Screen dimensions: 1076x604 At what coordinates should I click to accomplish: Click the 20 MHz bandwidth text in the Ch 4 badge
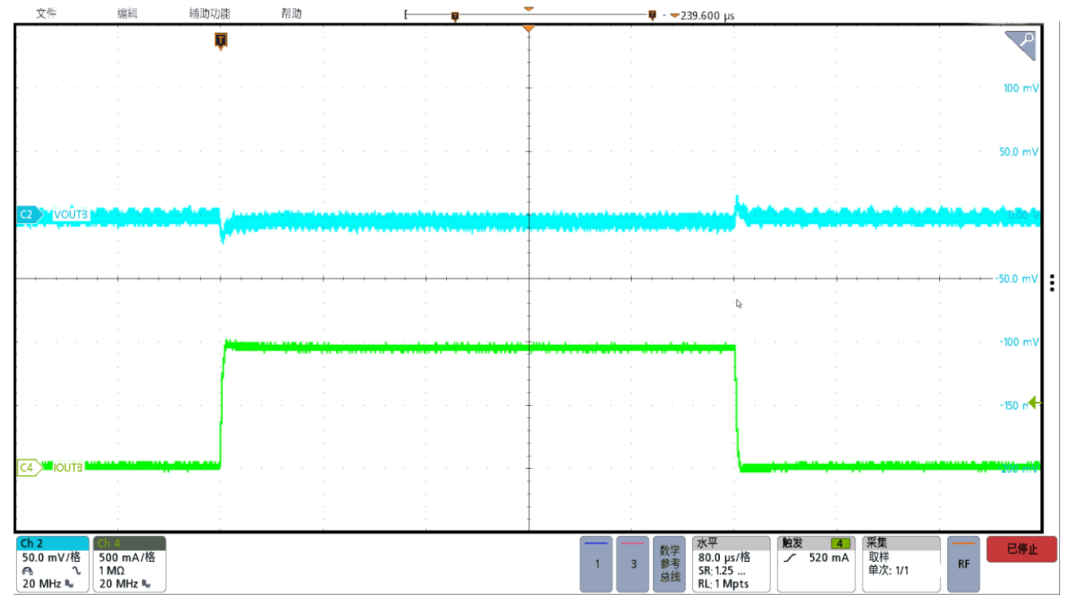pos(118,583)
